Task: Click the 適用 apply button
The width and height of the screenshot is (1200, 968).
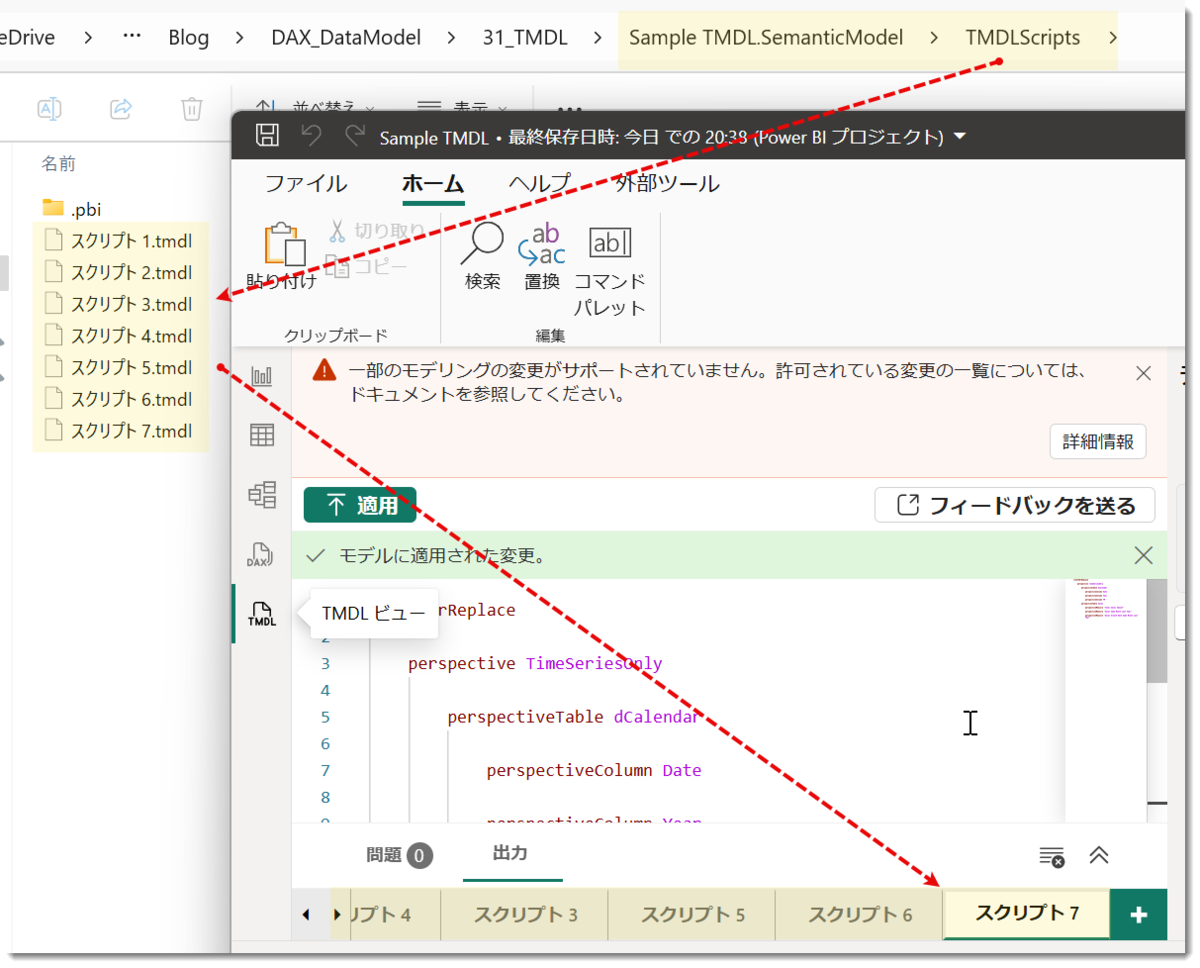Action: pyautogui.click(x=360, y=505)
